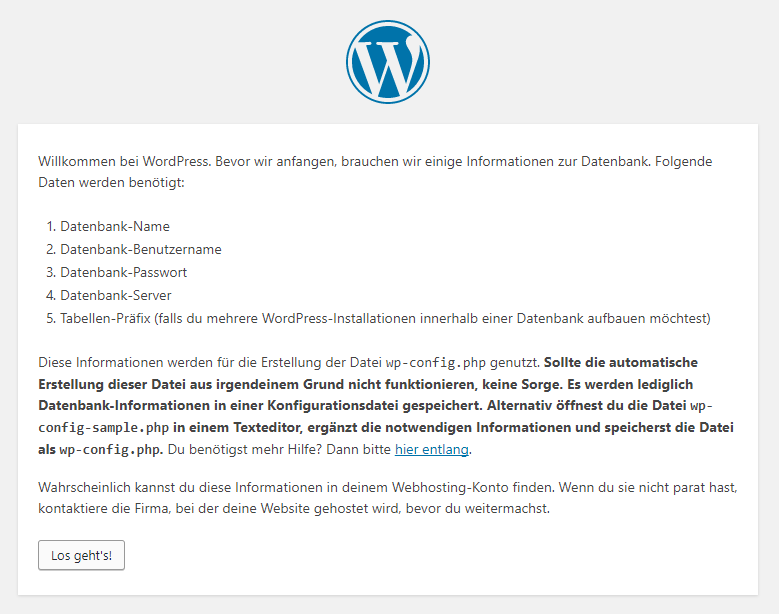
Task: Click the WordPress logo at the top
Action: [x=388, y=62]
